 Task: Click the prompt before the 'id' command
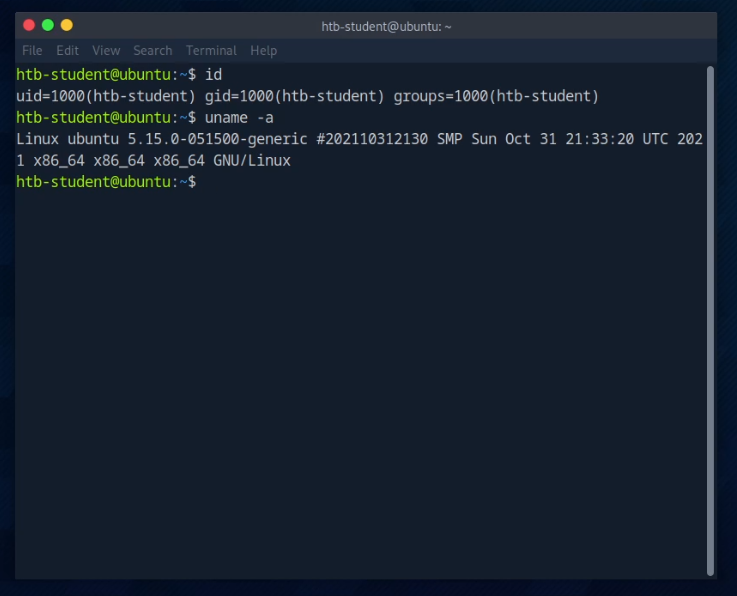[106, 75]
